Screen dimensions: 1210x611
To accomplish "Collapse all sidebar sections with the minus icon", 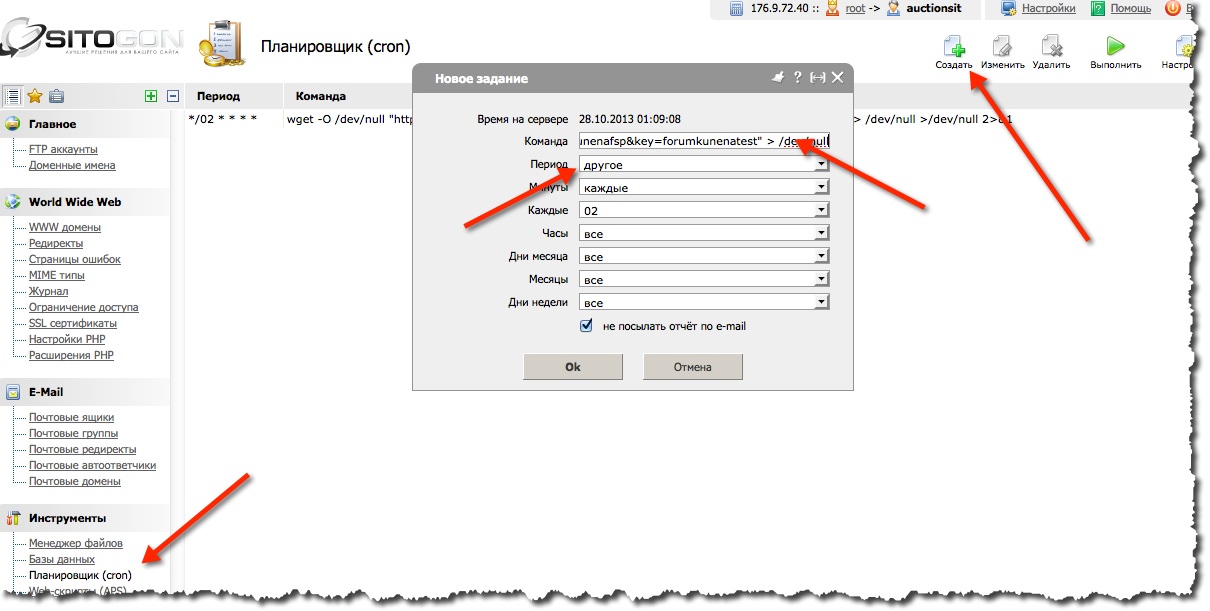I will click(172, 96).
